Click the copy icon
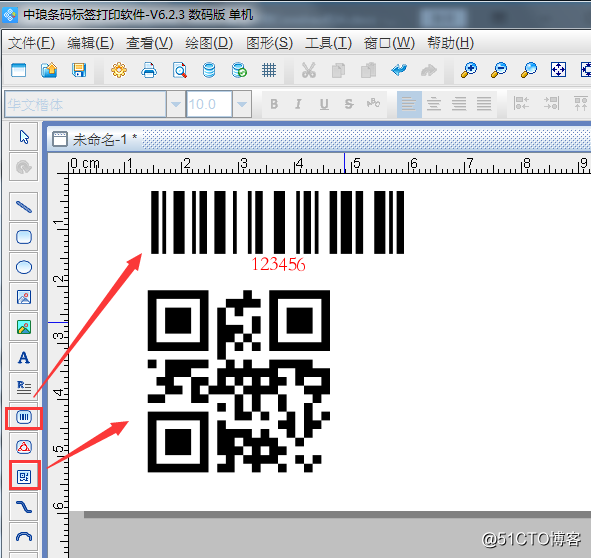 338,70
